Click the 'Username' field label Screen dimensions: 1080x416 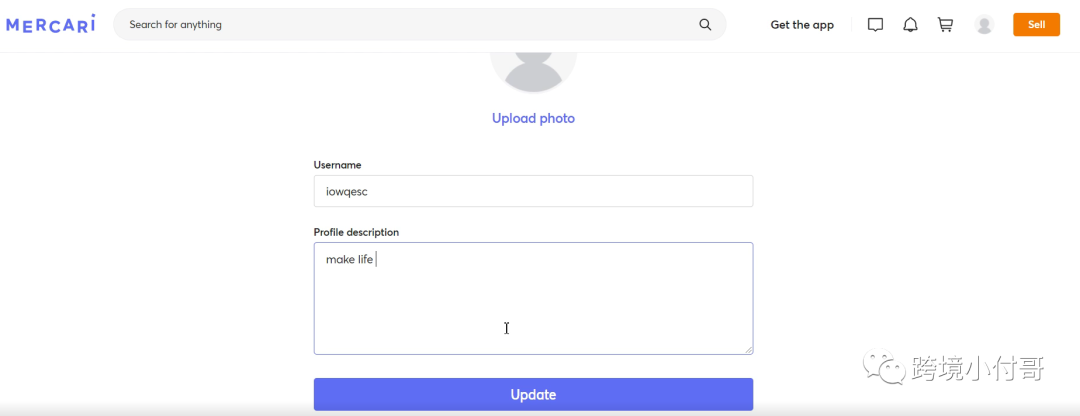(337, 165)
